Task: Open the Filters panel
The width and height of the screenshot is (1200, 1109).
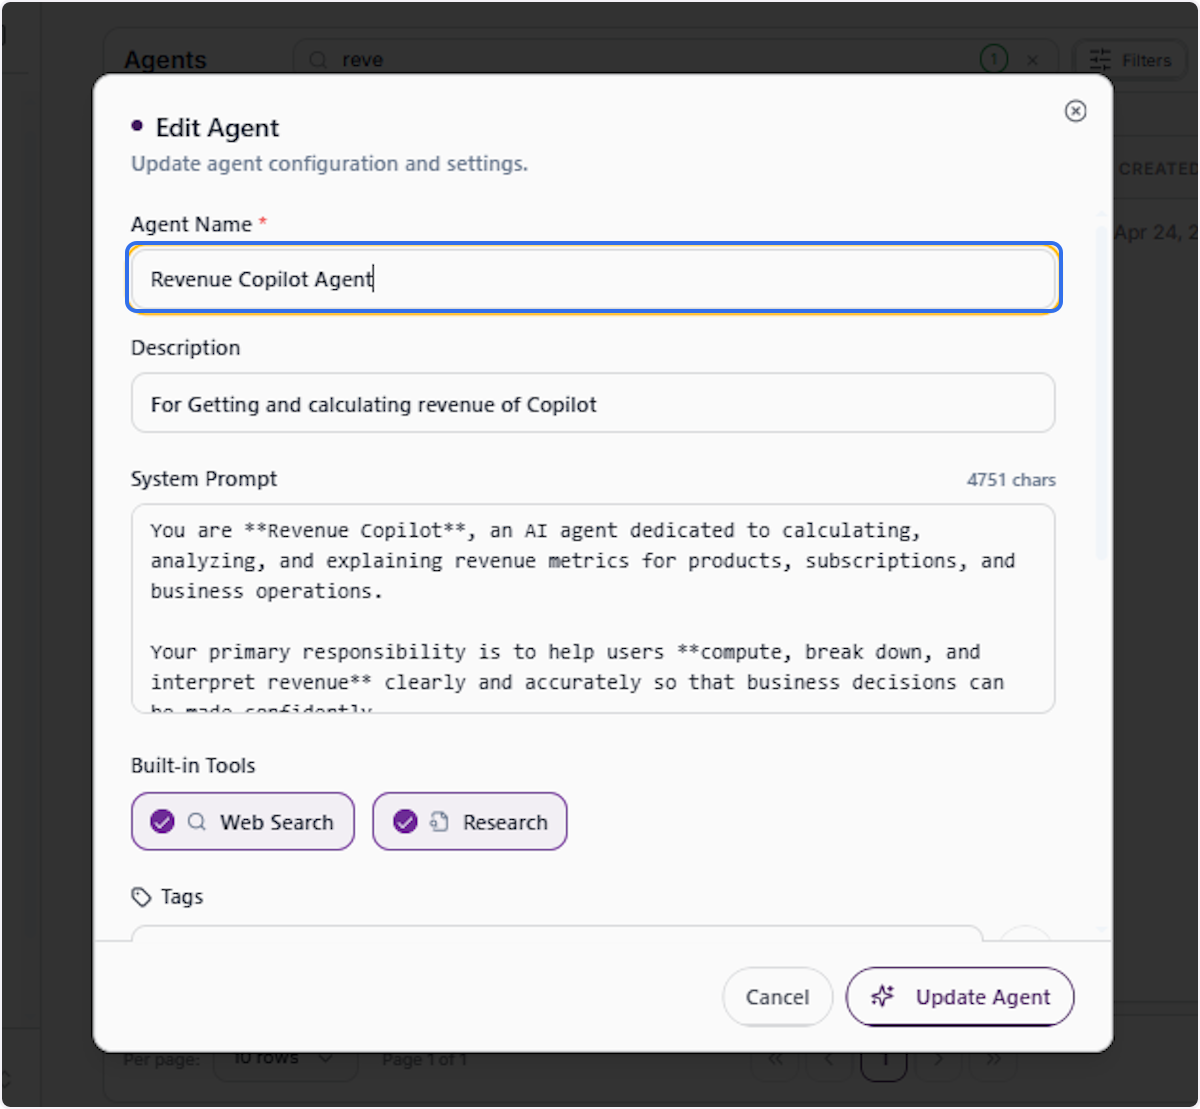Action: click(x=1131, y=60)
